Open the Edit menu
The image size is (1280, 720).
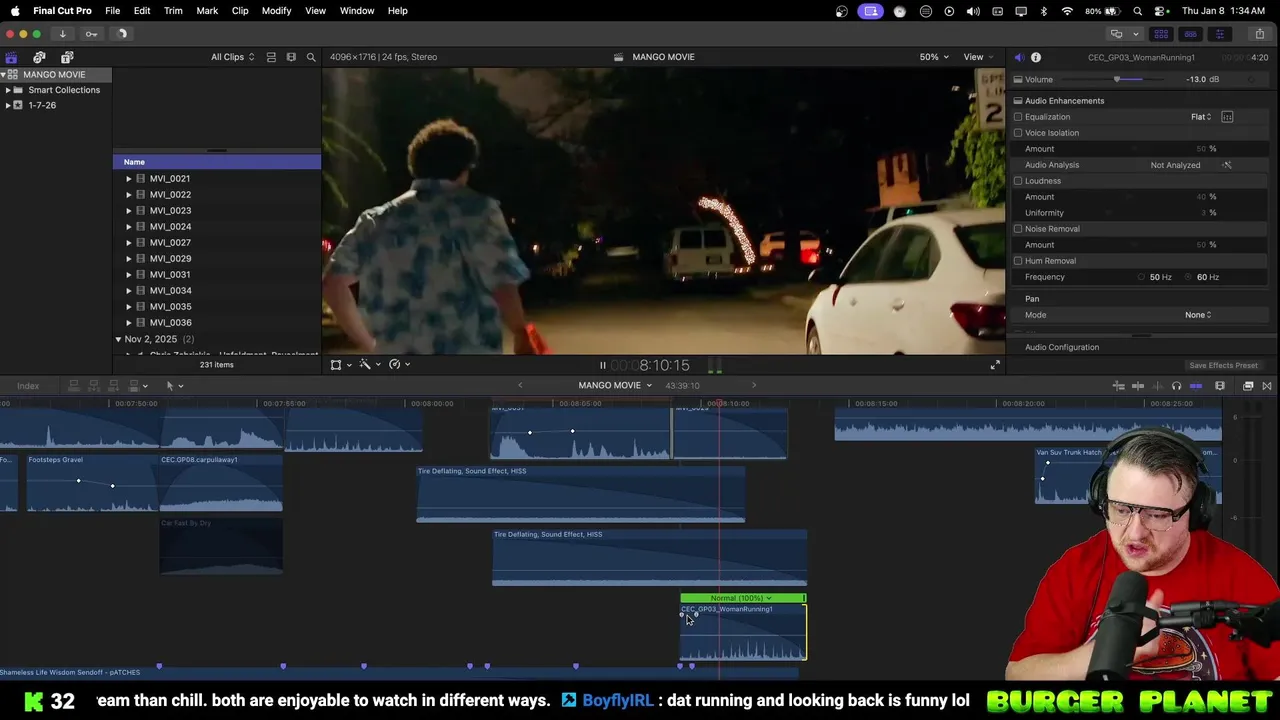[x=142, y=11]
